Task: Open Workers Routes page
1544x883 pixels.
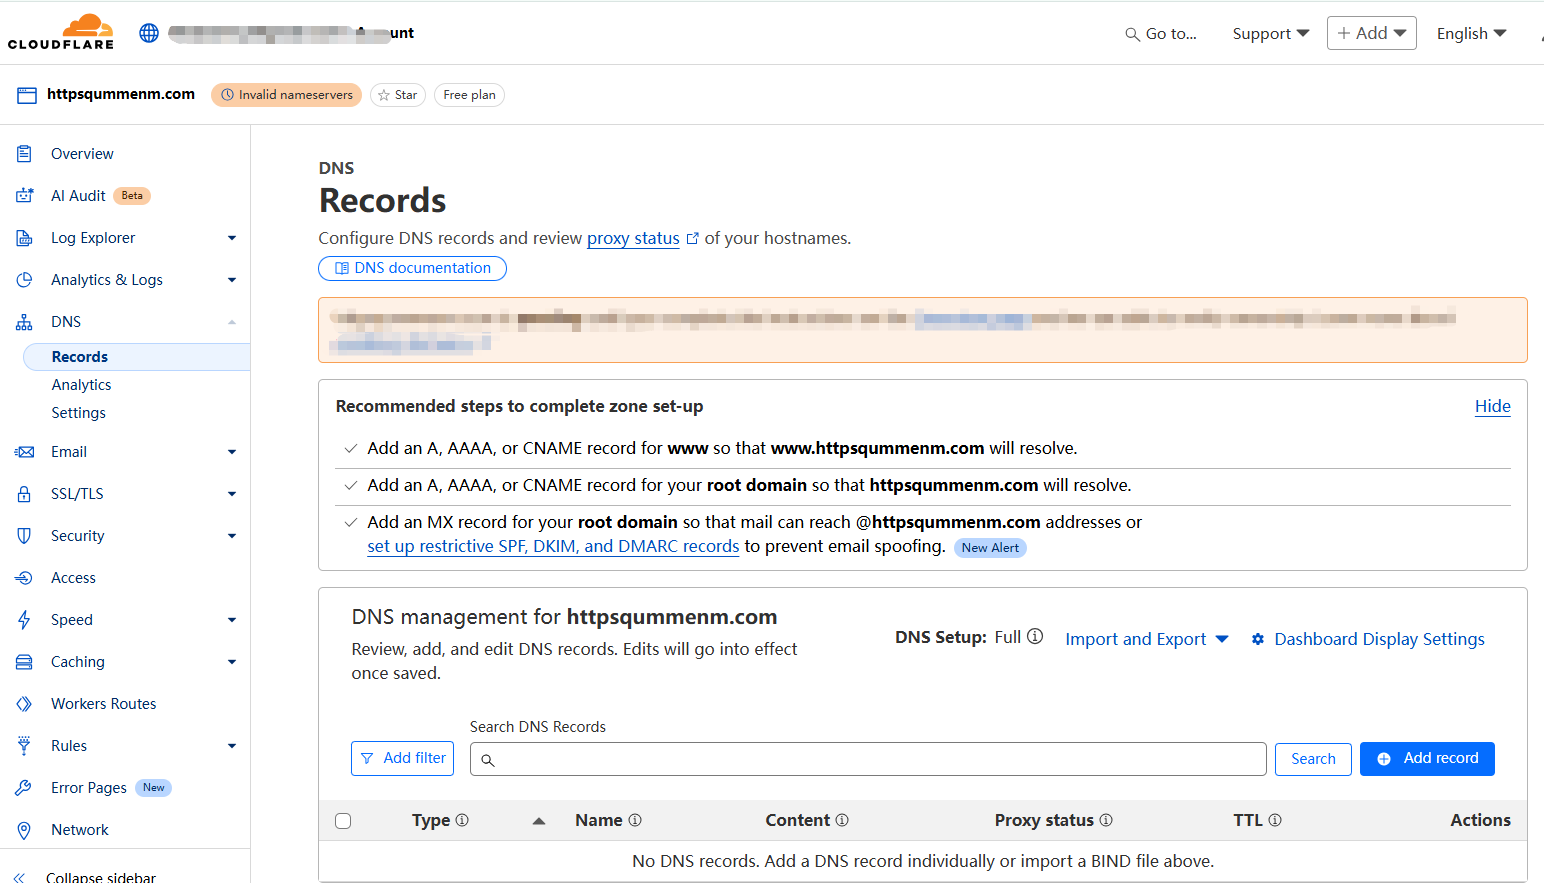Action: [x=104, y=704]
